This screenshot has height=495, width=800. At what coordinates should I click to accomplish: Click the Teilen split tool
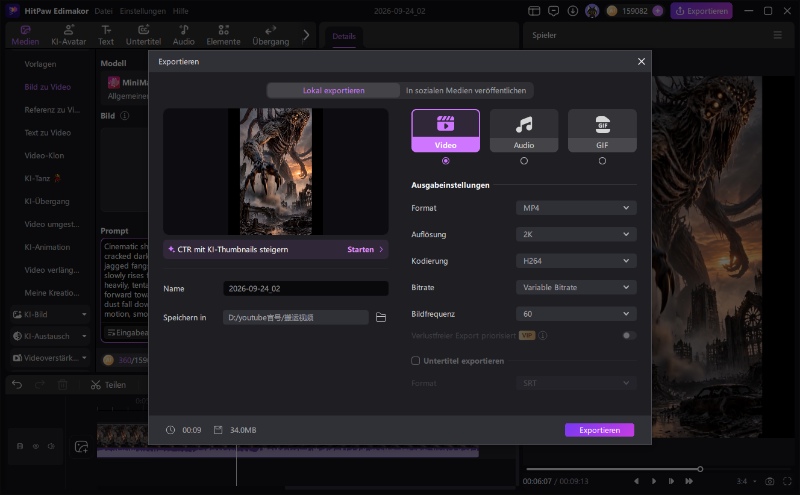click(x=108, y=385)
